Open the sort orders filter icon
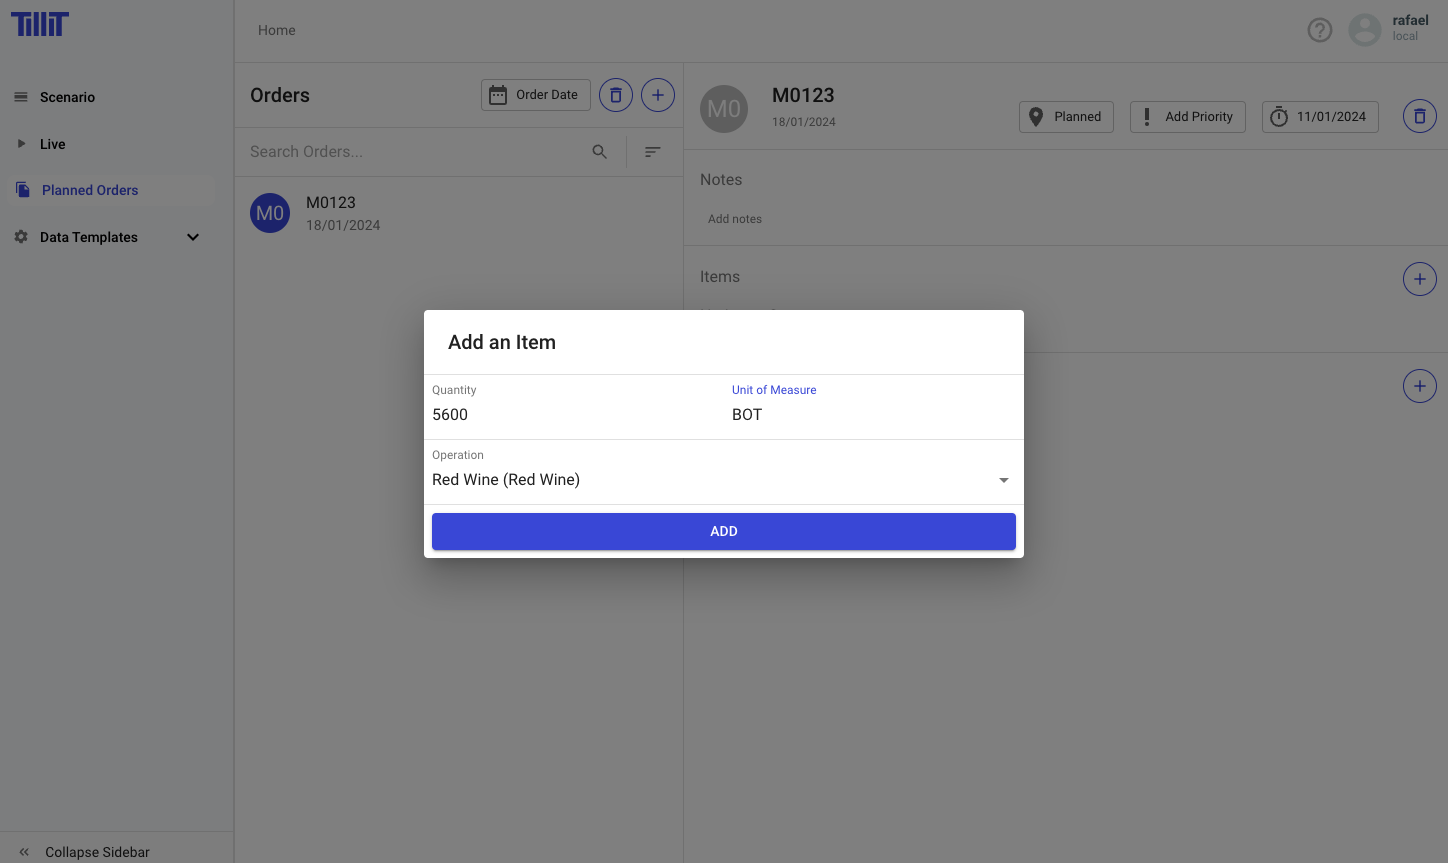This screenshot has height=863, width=1448. tap(653, 152)
